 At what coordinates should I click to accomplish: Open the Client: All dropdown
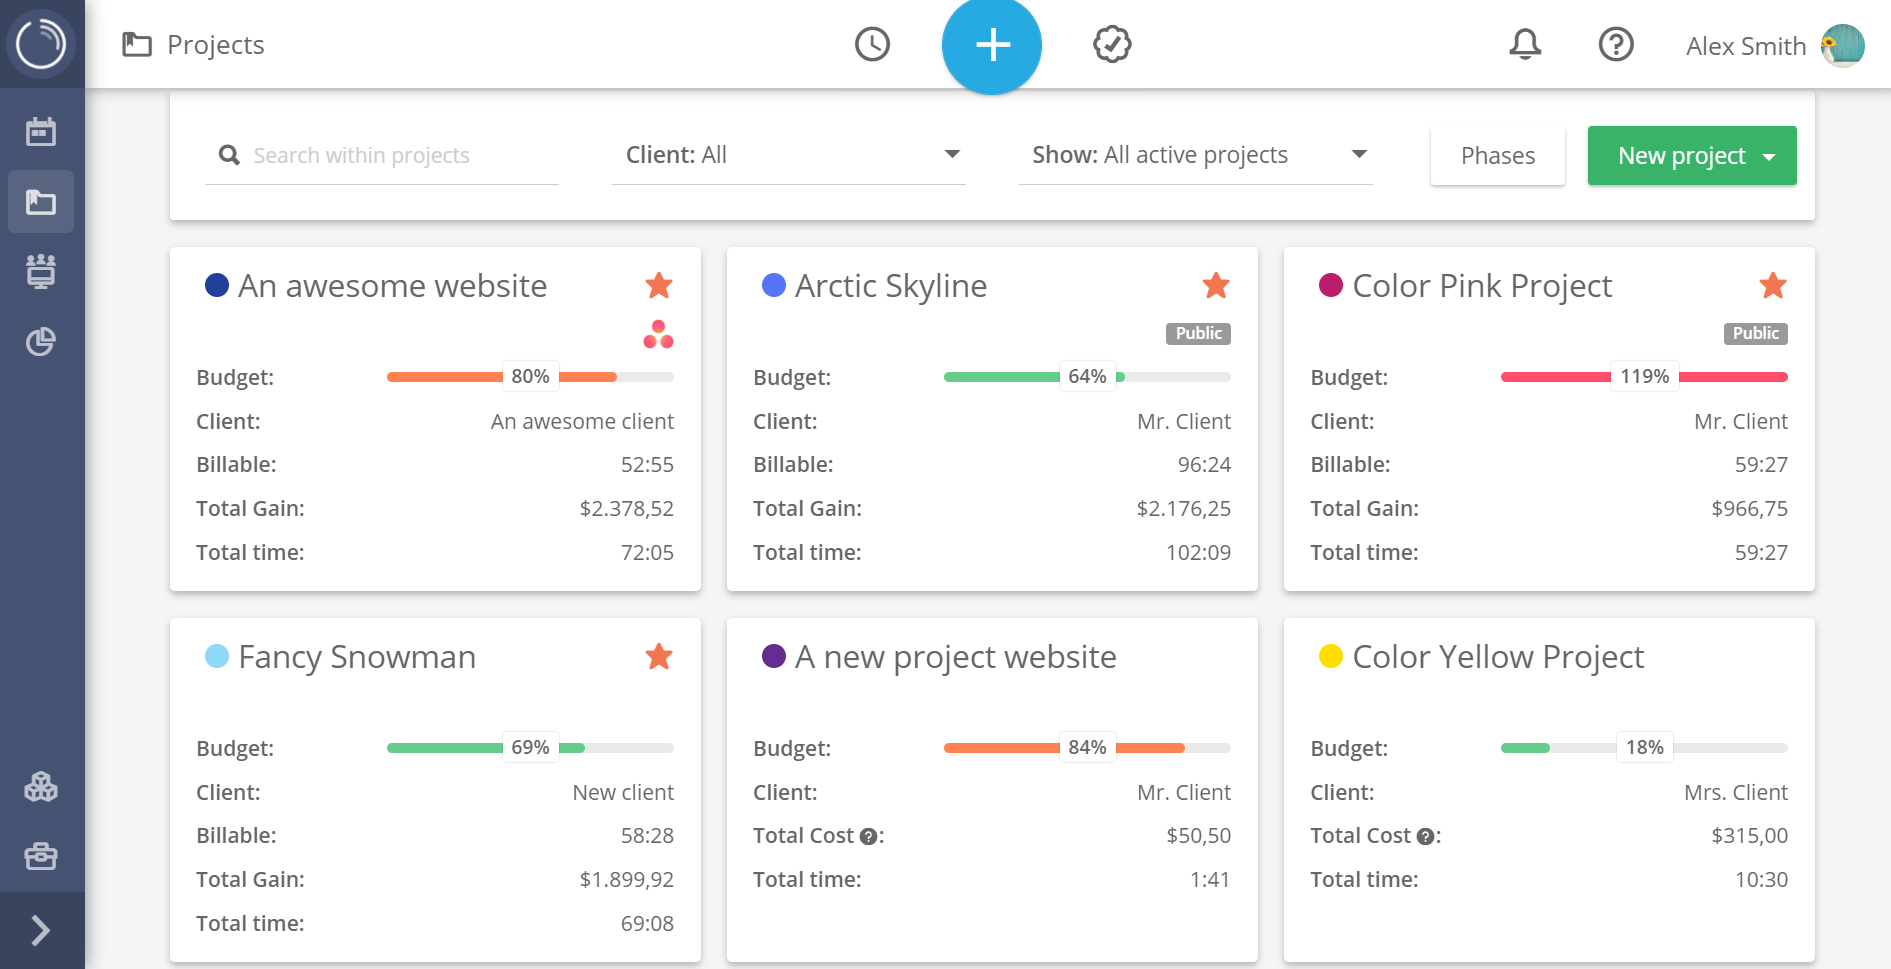pyautogui.click(x=789, y=155)
